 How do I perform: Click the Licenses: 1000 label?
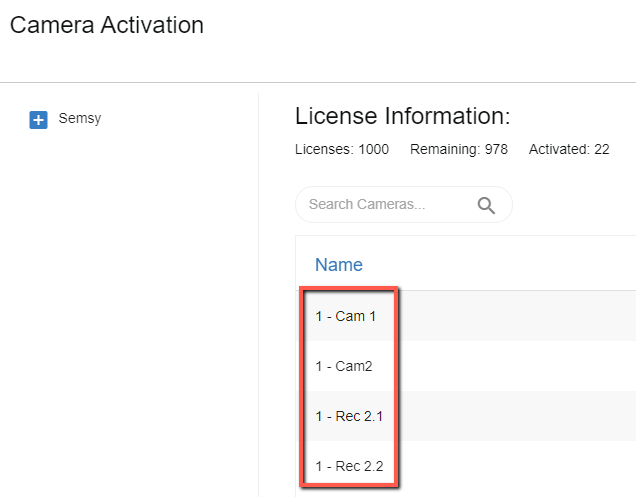(x=342, y=149)
